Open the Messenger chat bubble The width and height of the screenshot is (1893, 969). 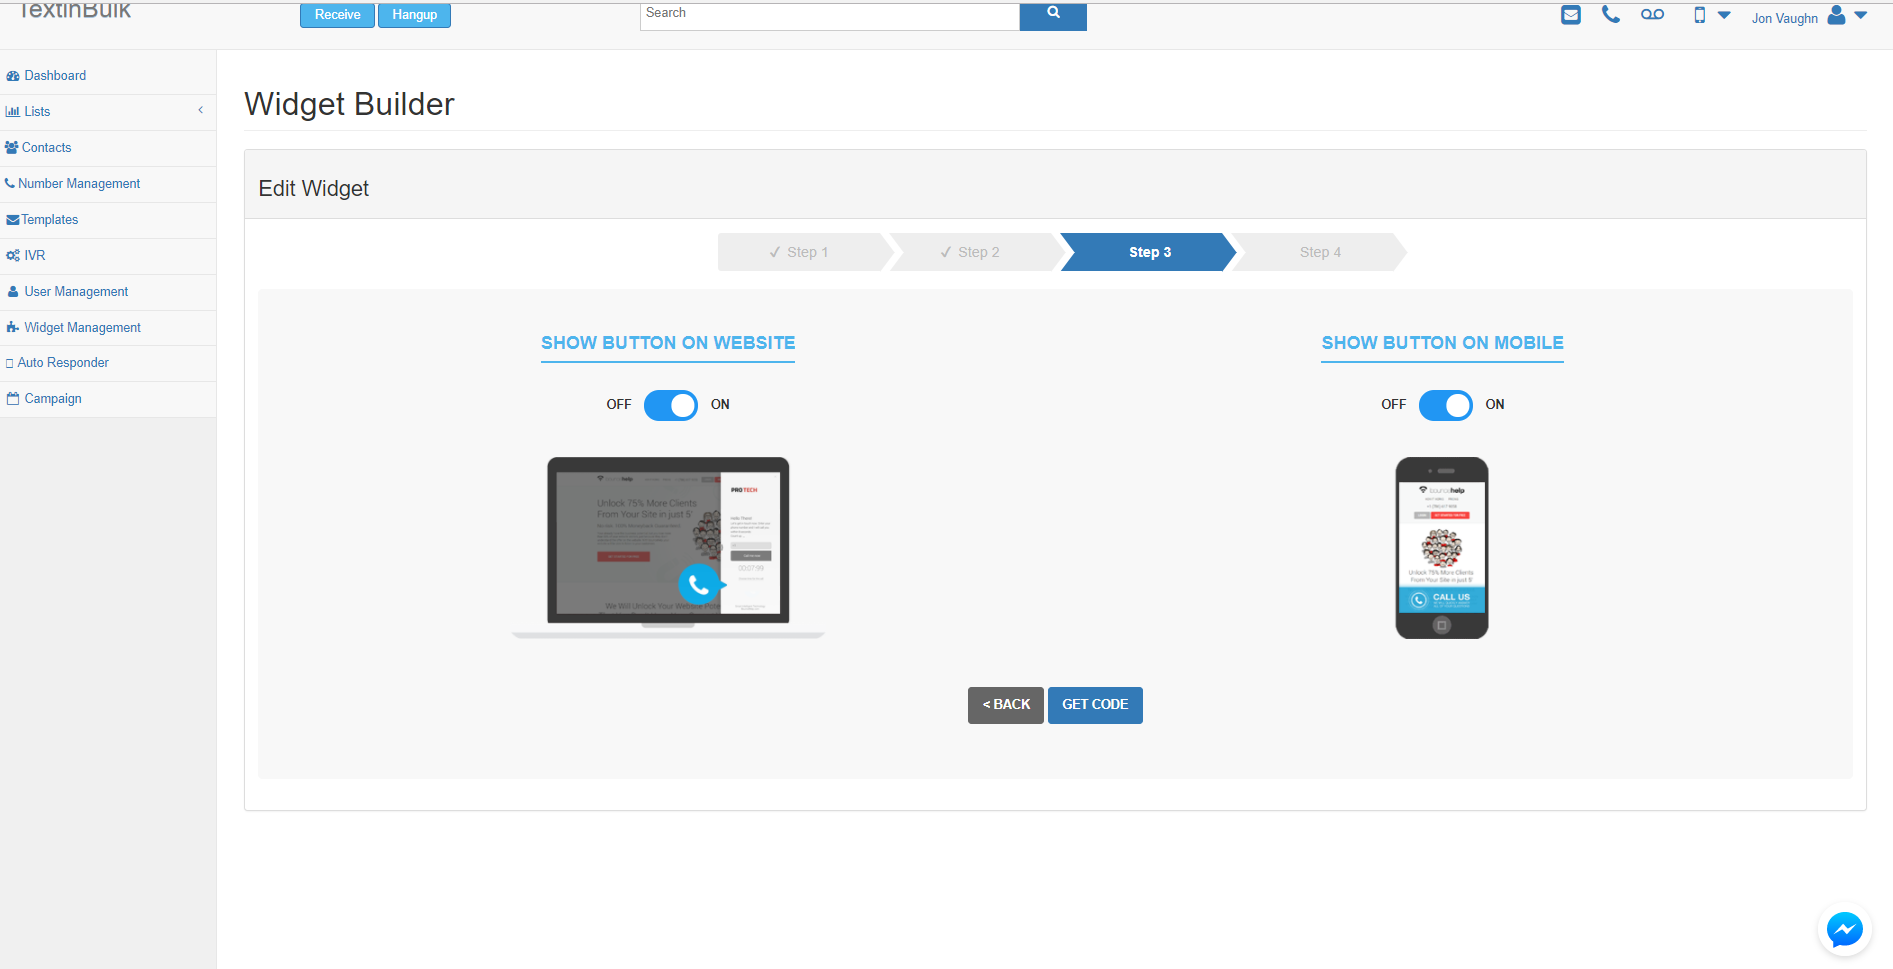(x=1845, y=930)
